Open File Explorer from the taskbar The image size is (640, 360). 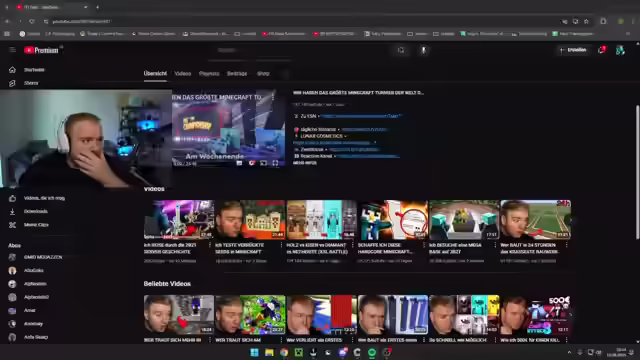269,352
